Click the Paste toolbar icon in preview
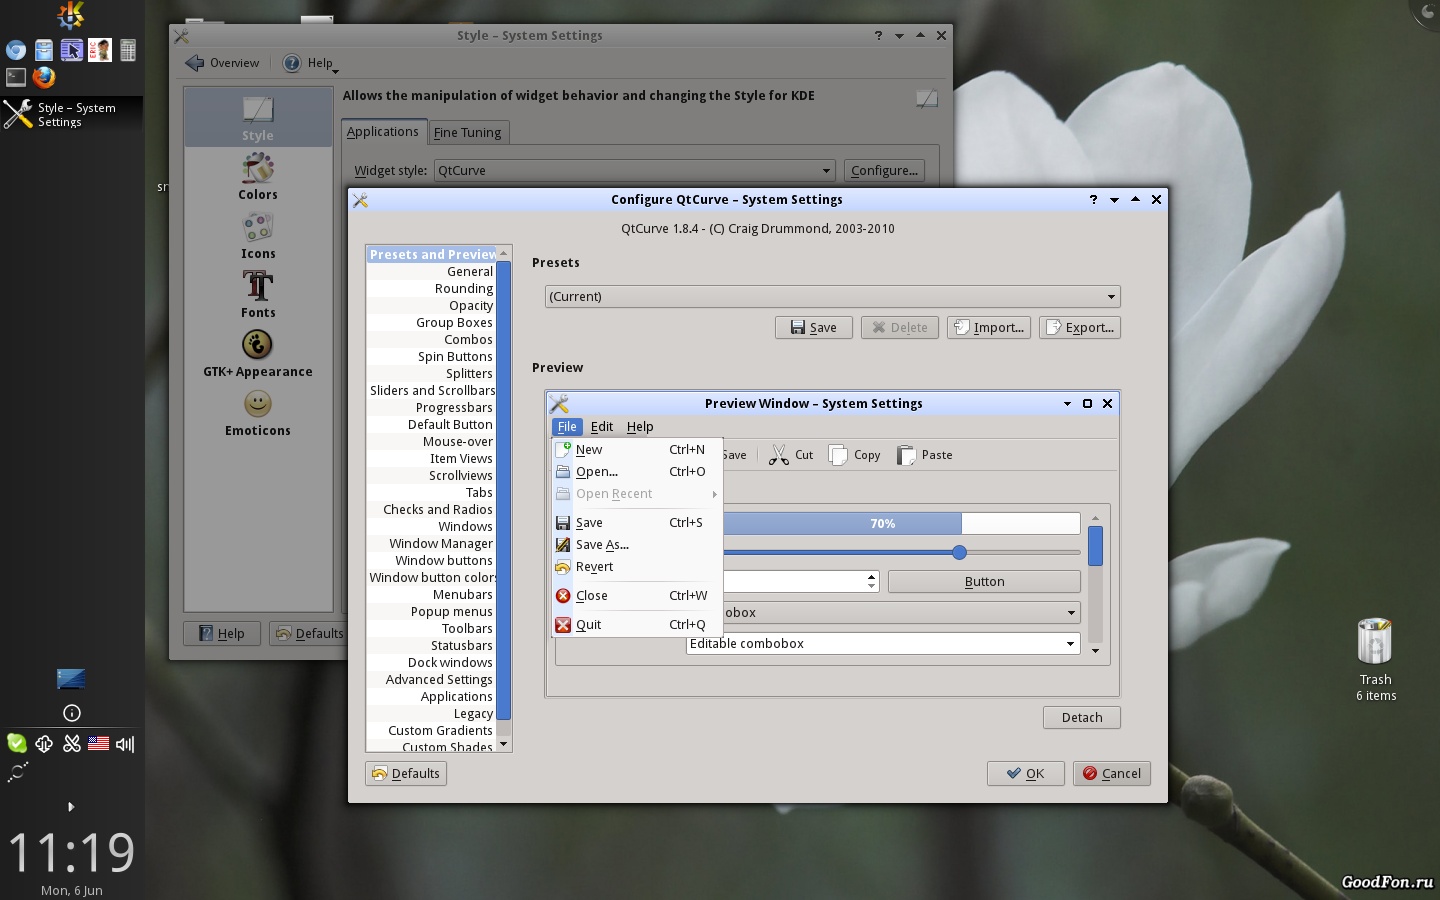1440x900 pixels. point(925,455)
